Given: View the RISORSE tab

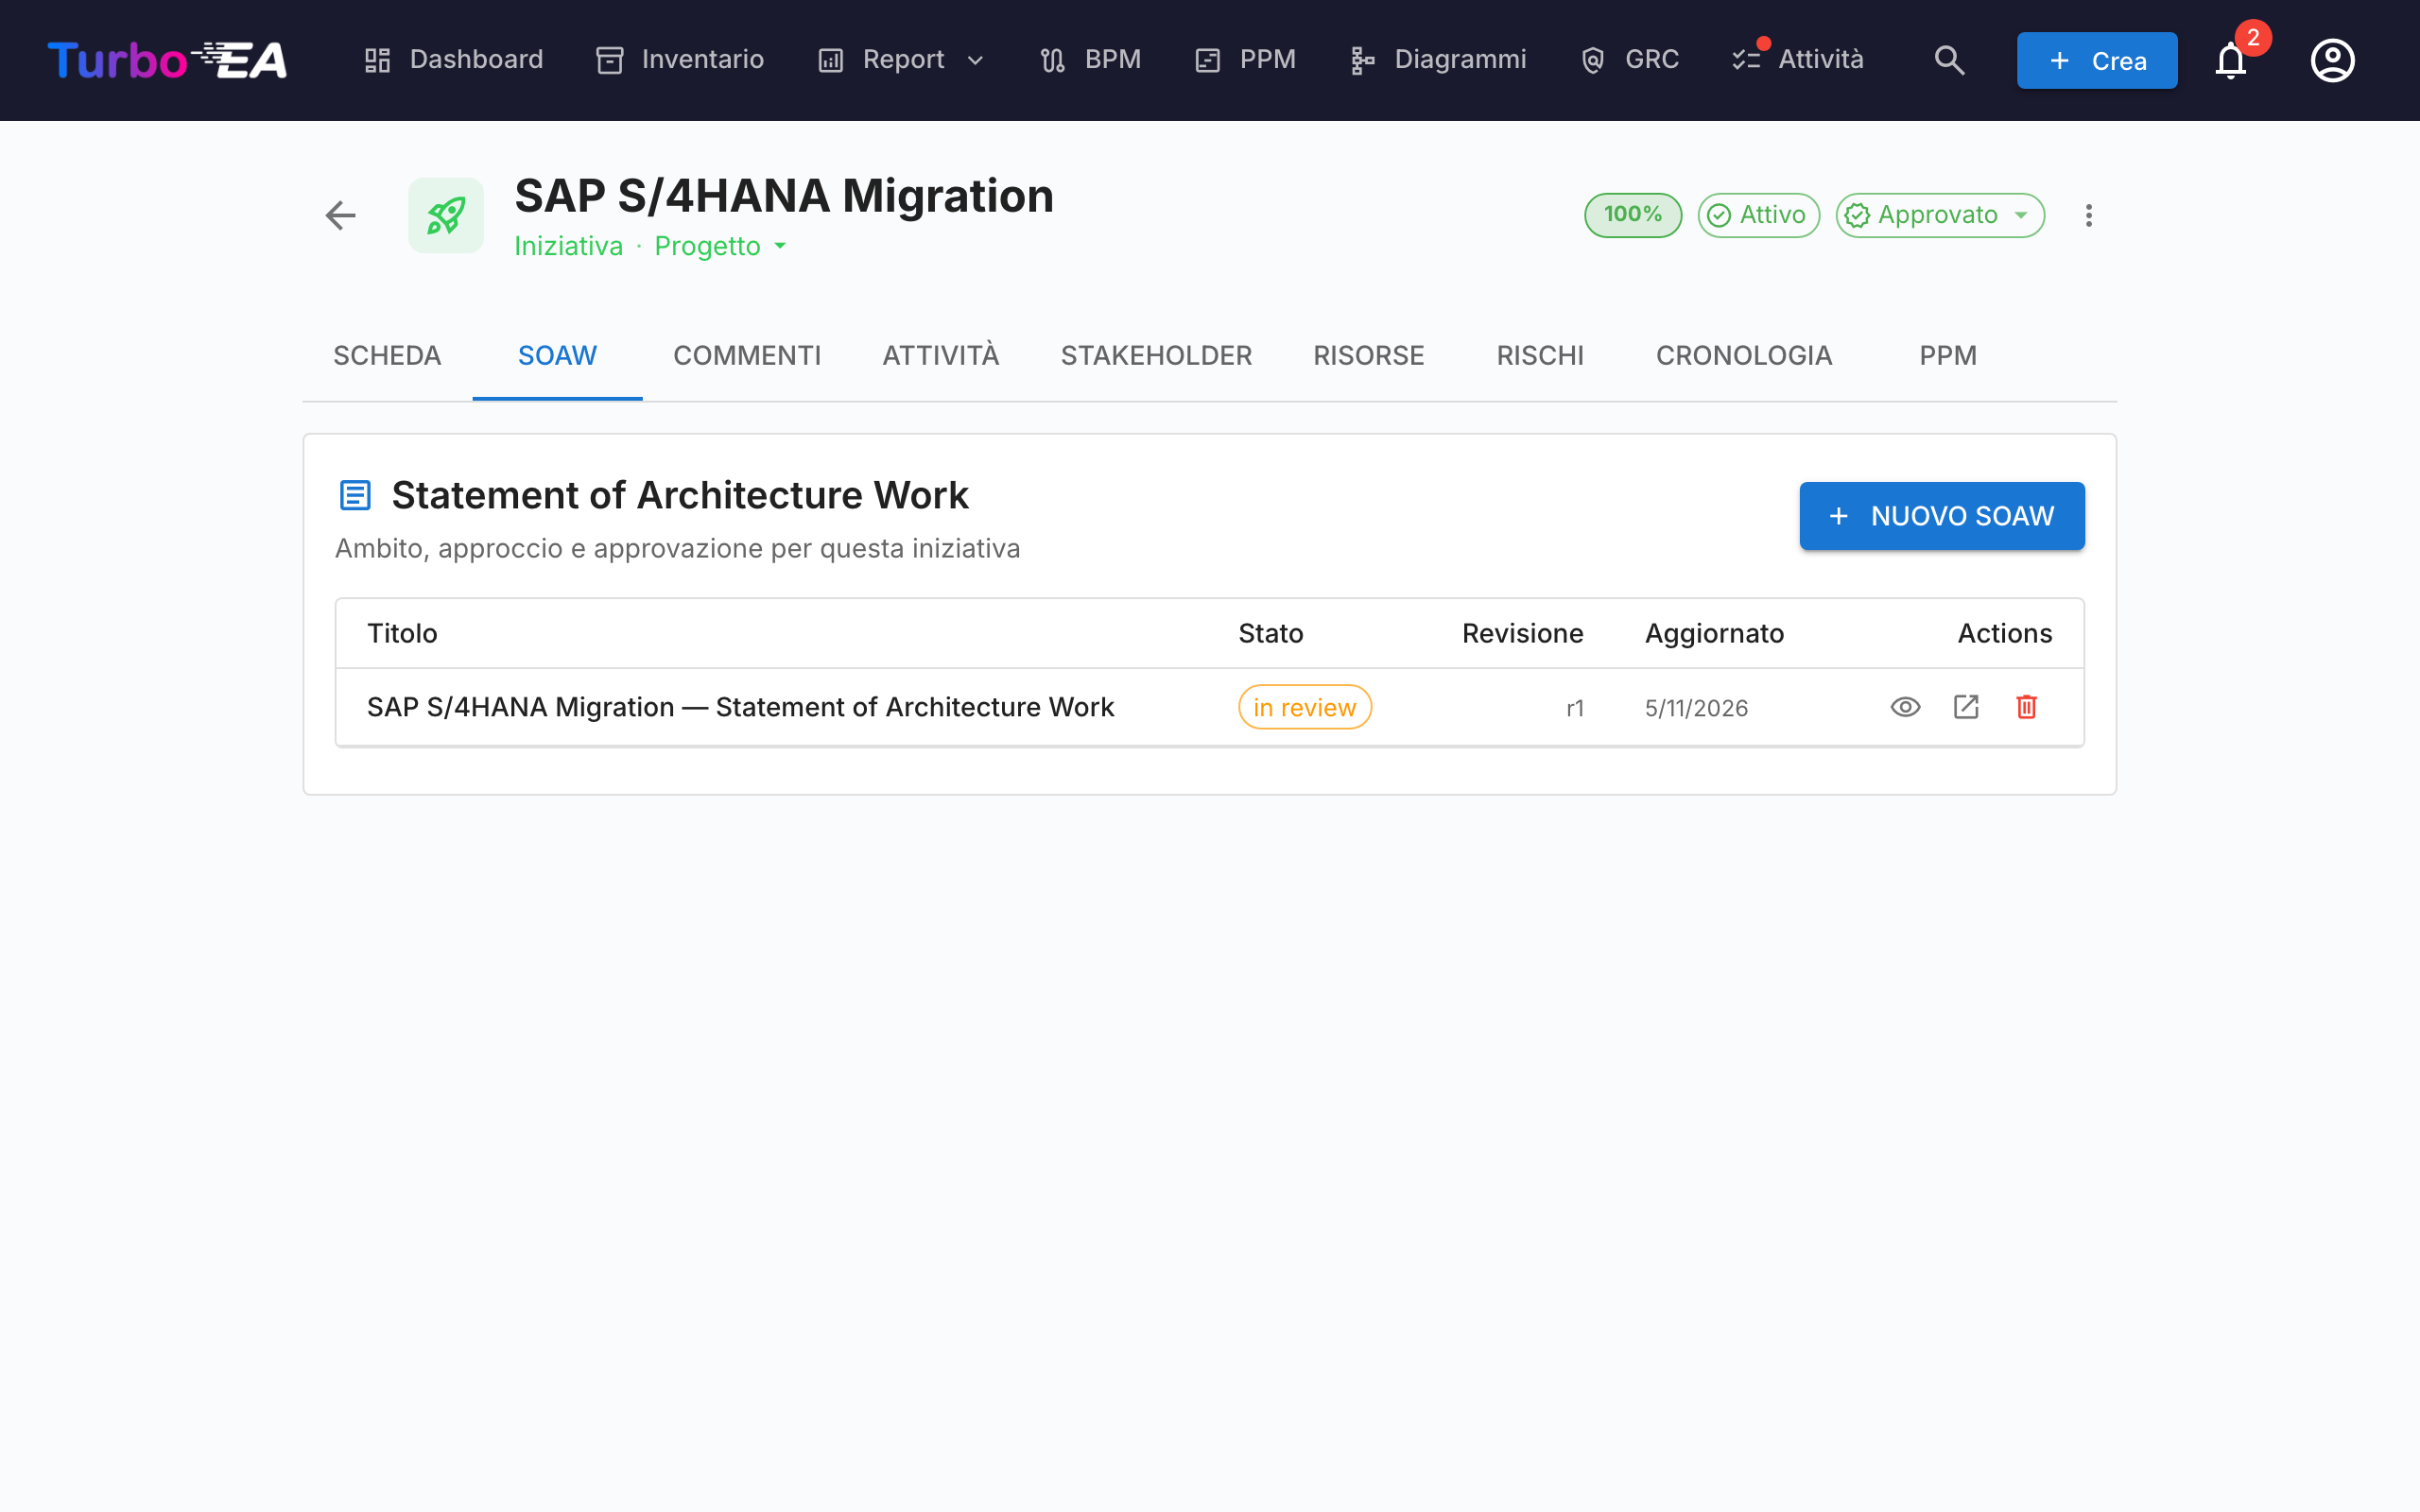Looking at the screenshot, I should pyautogui.click(x=1368, y=356).
